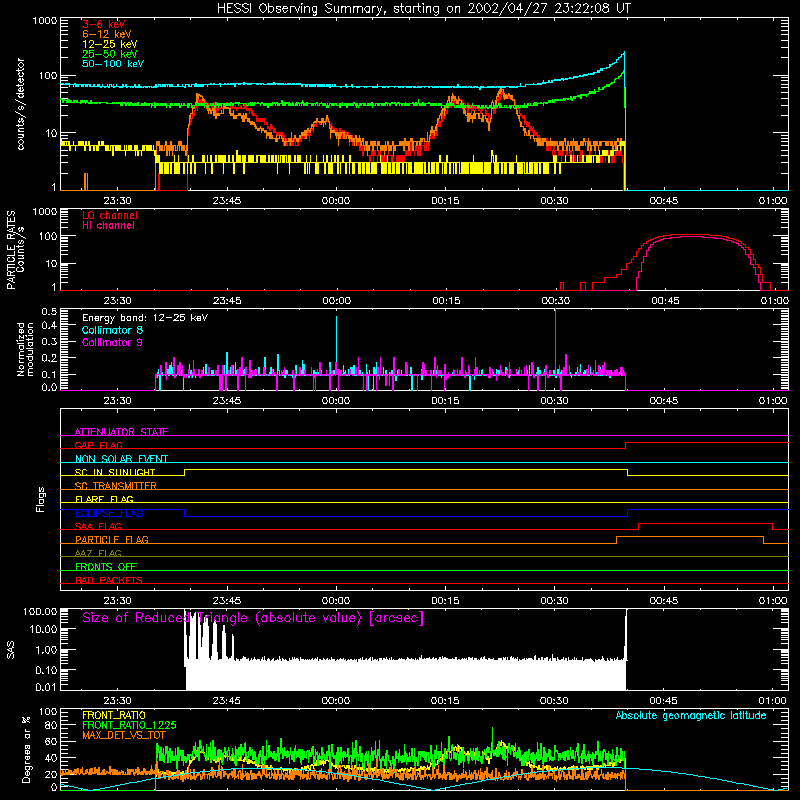Select the FLARE_FLAG label
Viewport: 800px width, 800px height.
pos(104,499)
